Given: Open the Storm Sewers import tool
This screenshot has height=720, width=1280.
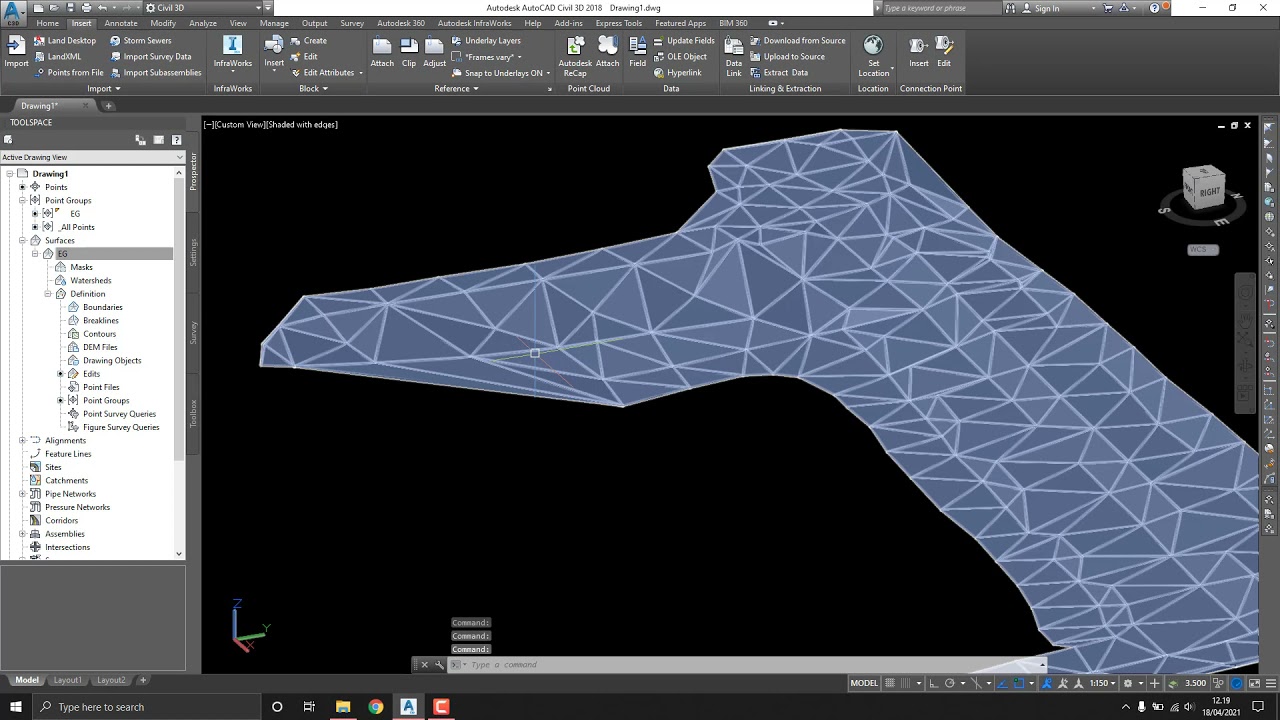Looking at the screenshot, I should tap(140, 41).
